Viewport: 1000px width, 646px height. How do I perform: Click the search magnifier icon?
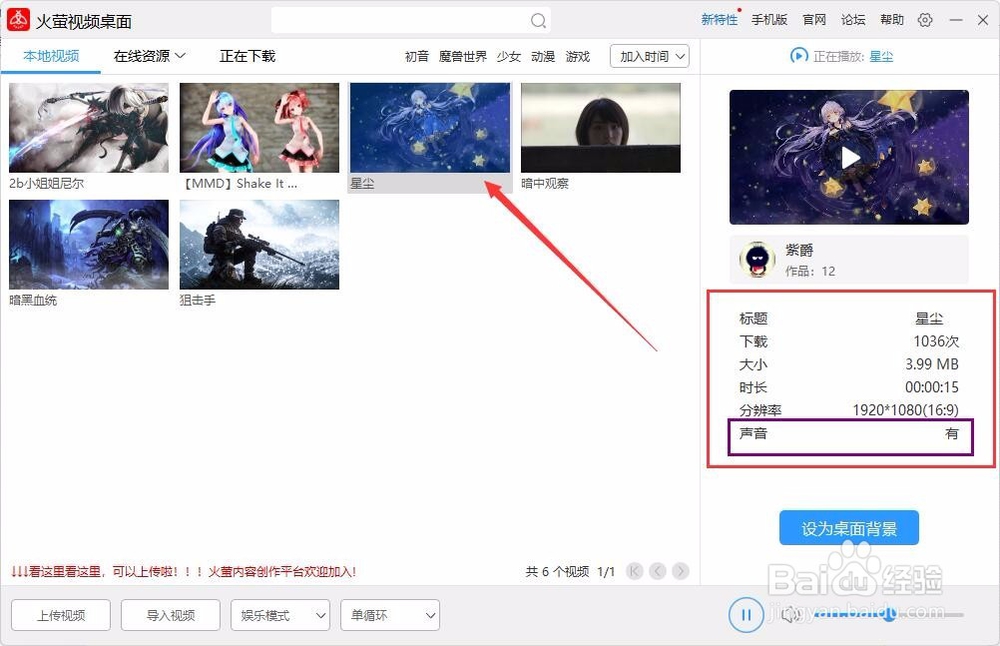tap(538, 21)
